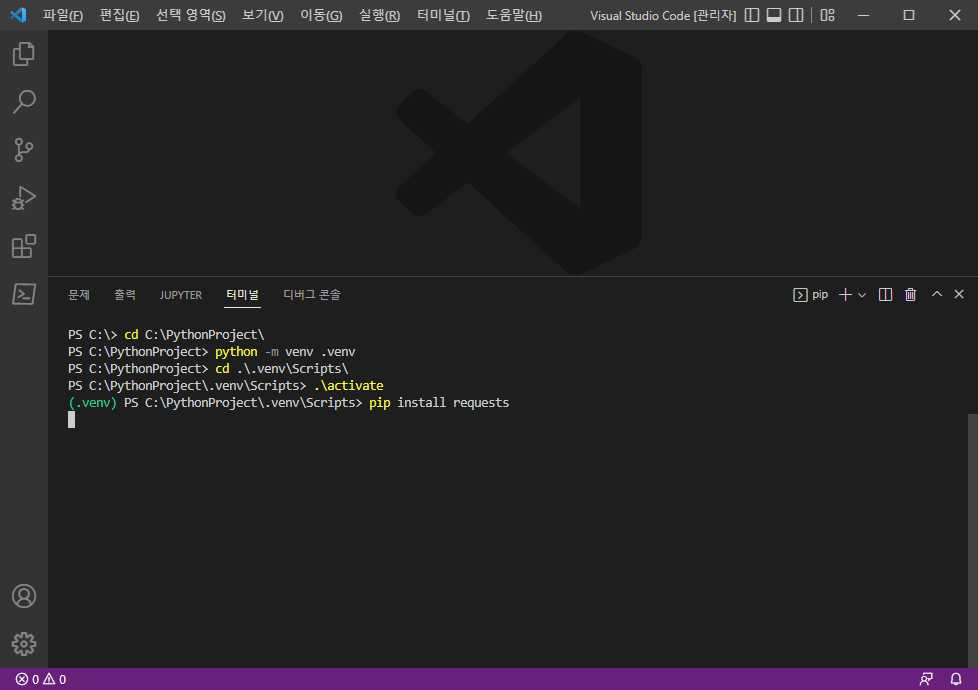The height and width of the screenshot is (690, 978).
Task: Click the 'pip install requests' command line
Action: (x=439, y=402)
